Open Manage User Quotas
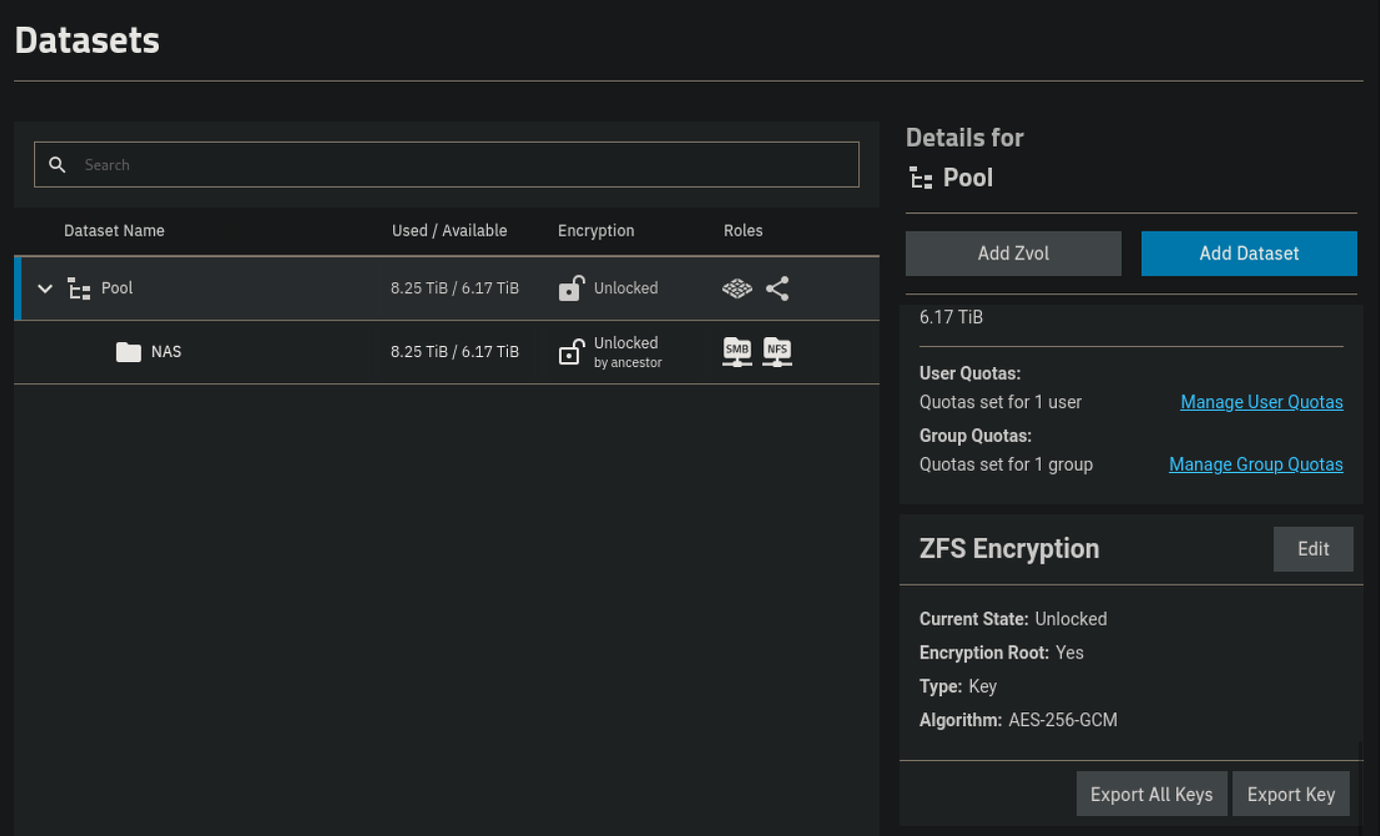Screen dimensions: 1380x836 pyautogui.click(x=1261, y=401)
